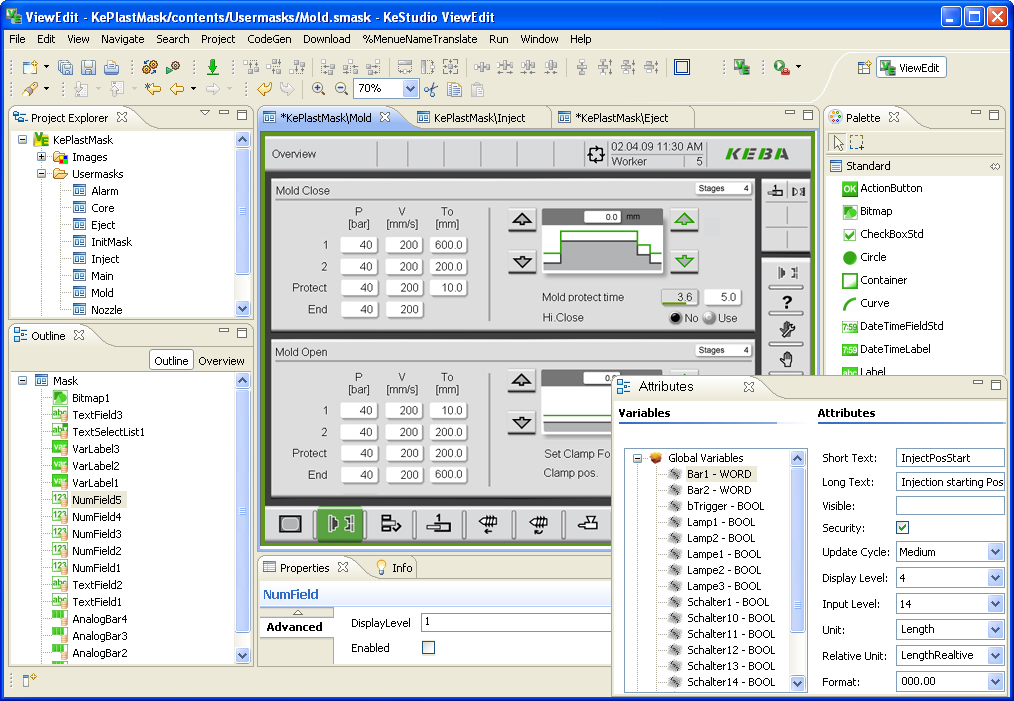Click the Short Text field showing InjectPosStart
The image size is (1014, 701).
(948, 457)
